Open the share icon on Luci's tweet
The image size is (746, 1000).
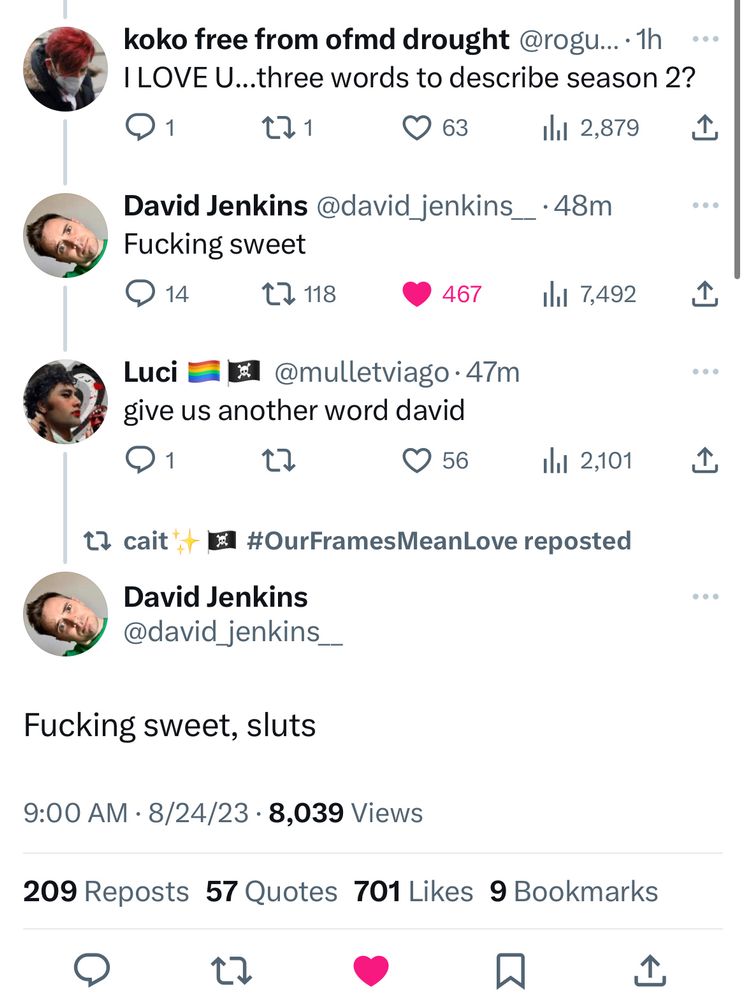(704, 461)
